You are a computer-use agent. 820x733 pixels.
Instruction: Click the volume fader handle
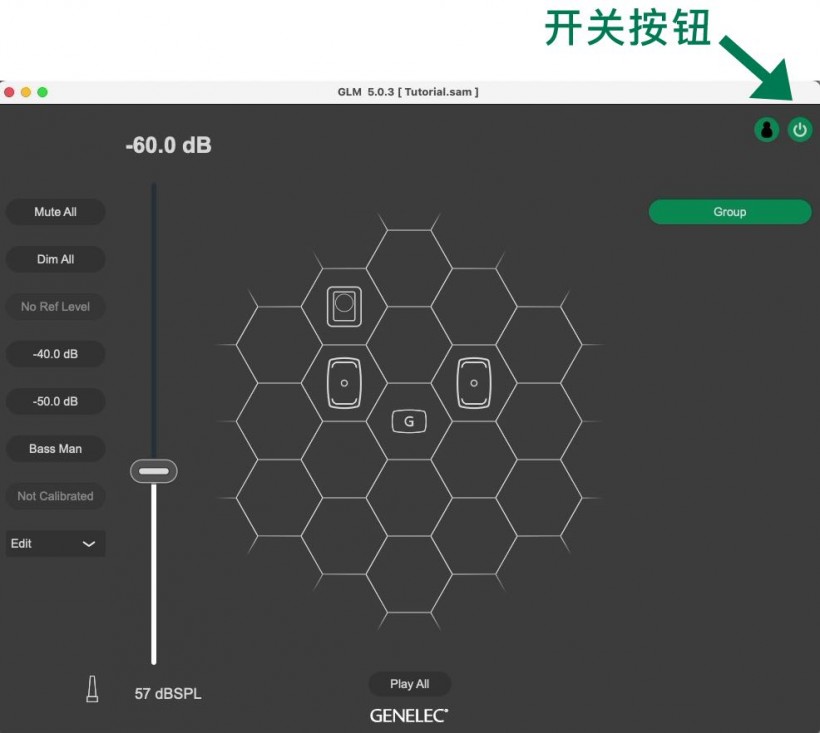[154, 471]
